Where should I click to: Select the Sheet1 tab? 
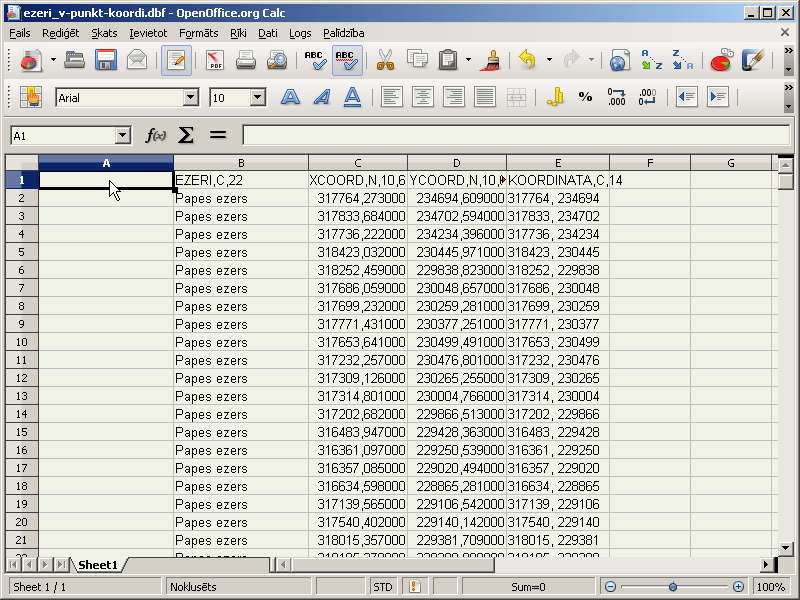tap(98, 565)
